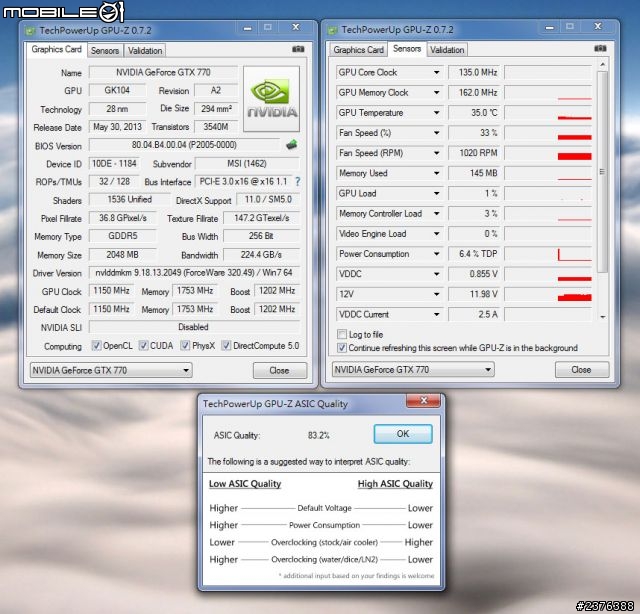Click the NVIDIA SLI field showing Disabled
The width and height of the screenshot is (640, 614).
(194, 327)
